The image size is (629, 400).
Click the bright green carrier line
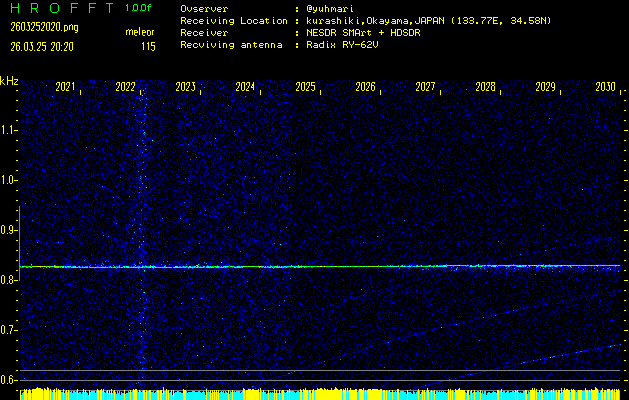pos(320,266)
